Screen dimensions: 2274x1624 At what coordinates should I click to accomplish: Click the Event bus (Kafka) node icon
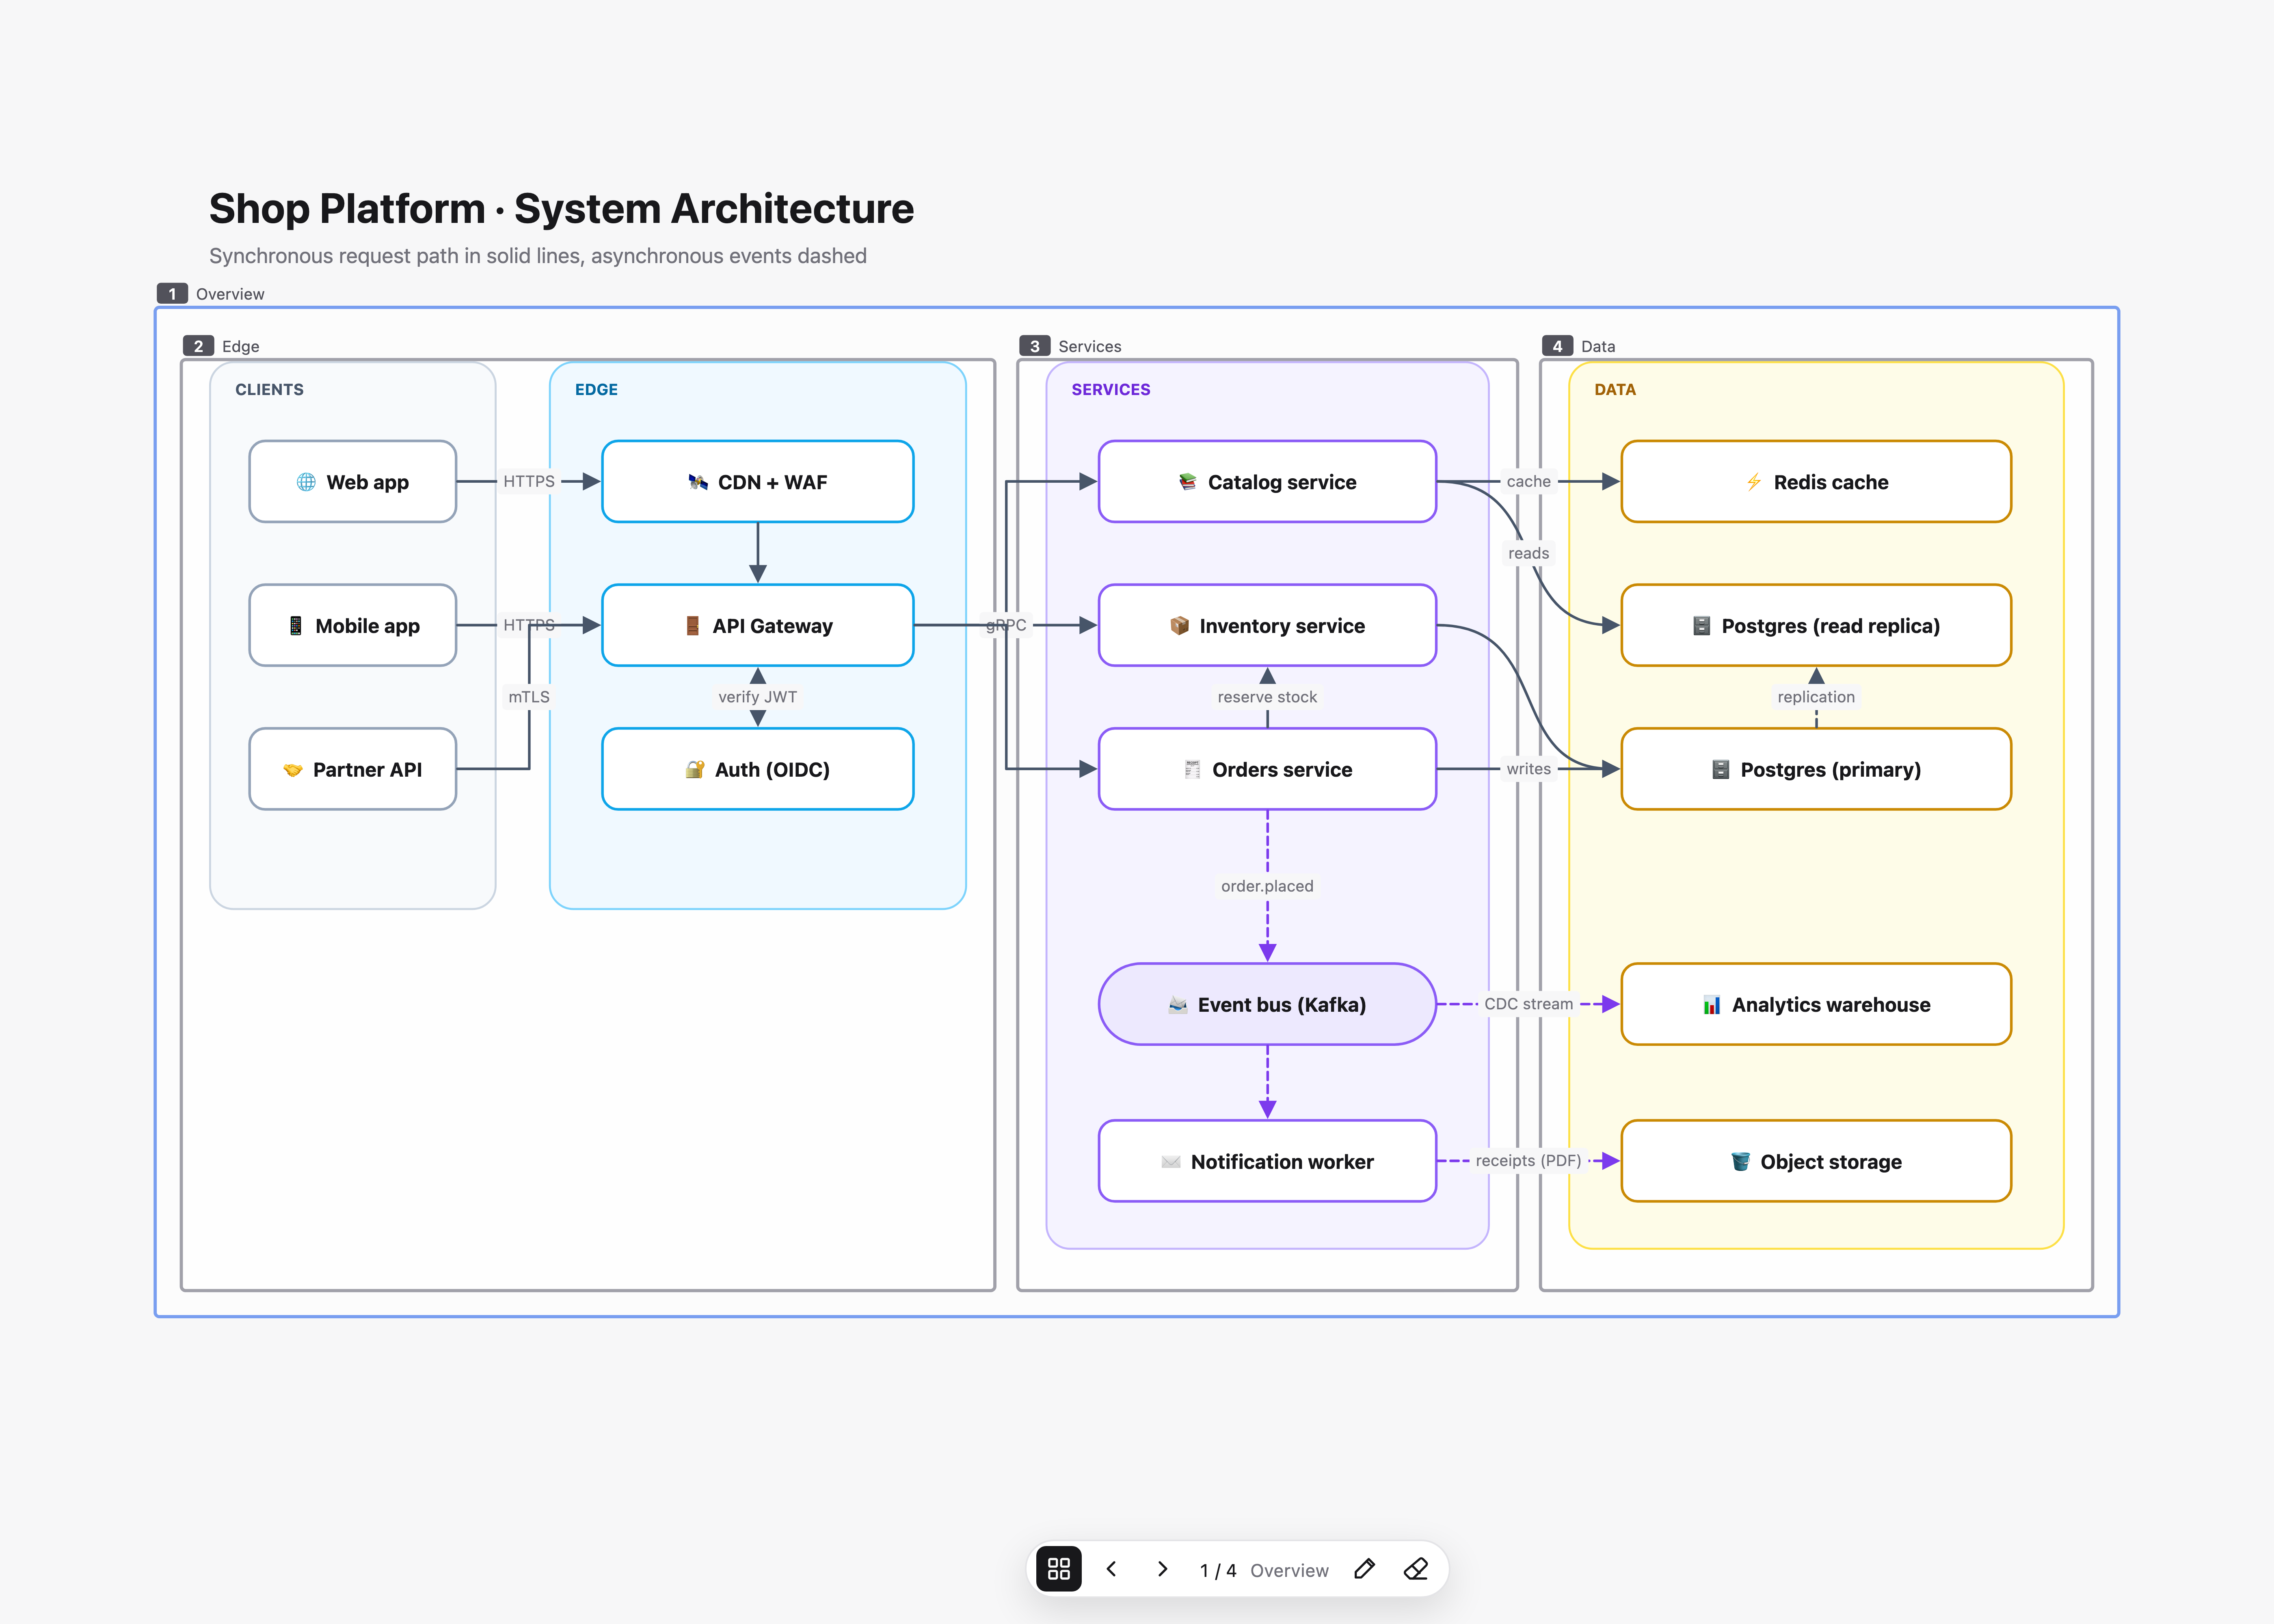pos(1178,1005)
